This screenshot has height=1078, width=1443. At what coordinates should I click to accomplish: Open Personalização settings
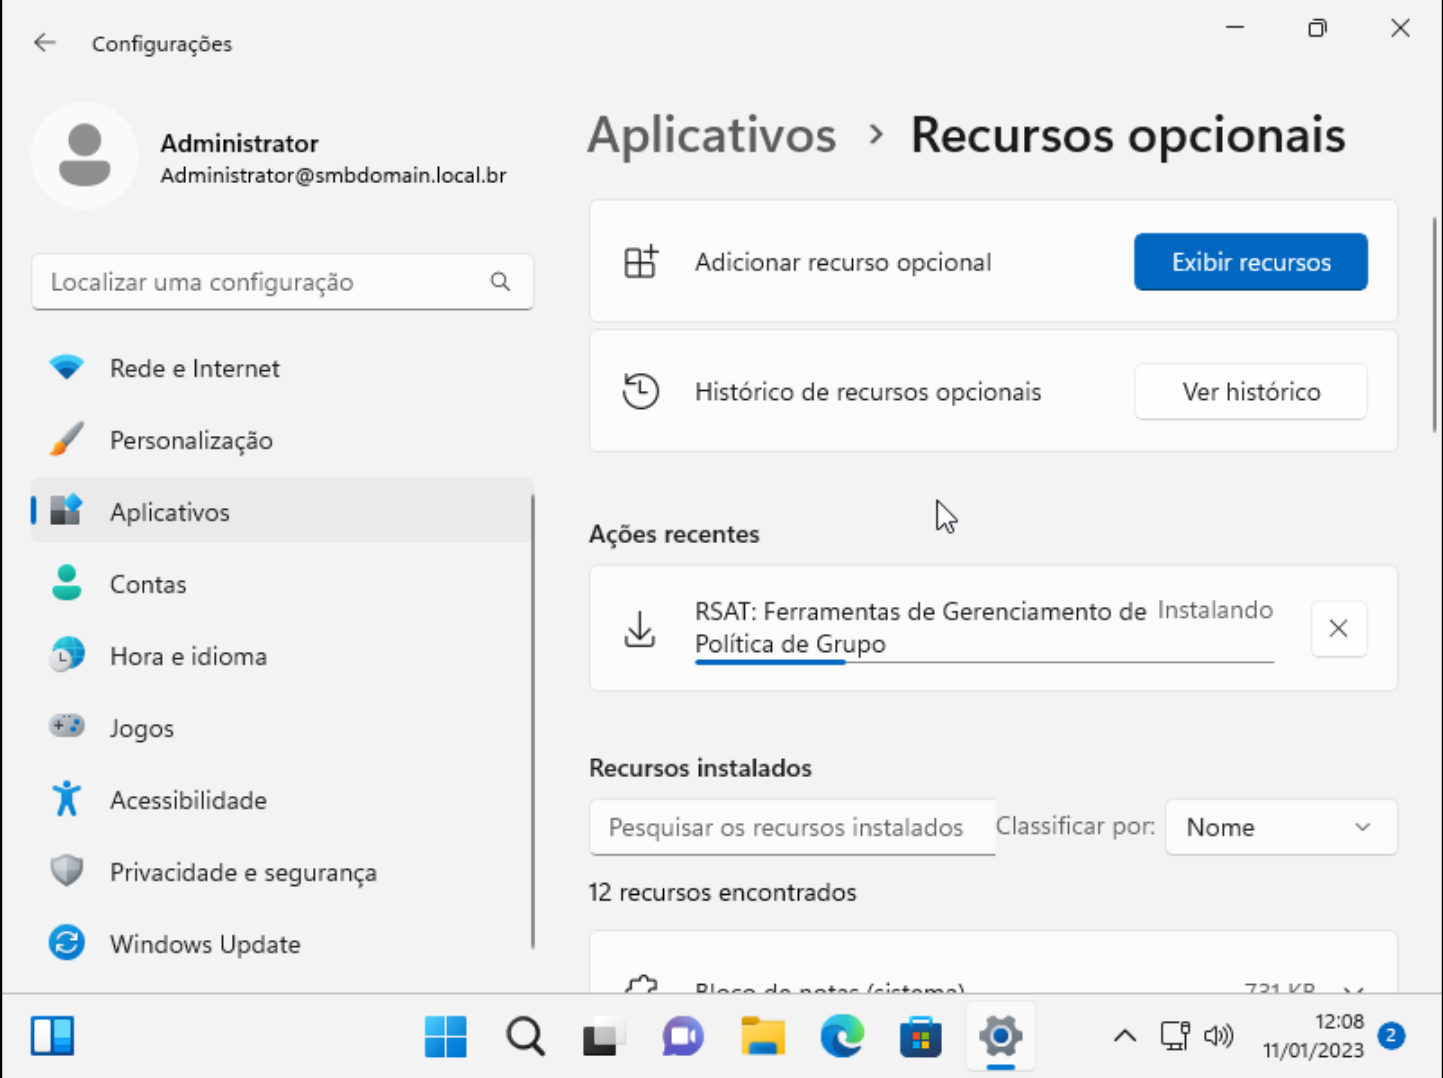point(283,440)
